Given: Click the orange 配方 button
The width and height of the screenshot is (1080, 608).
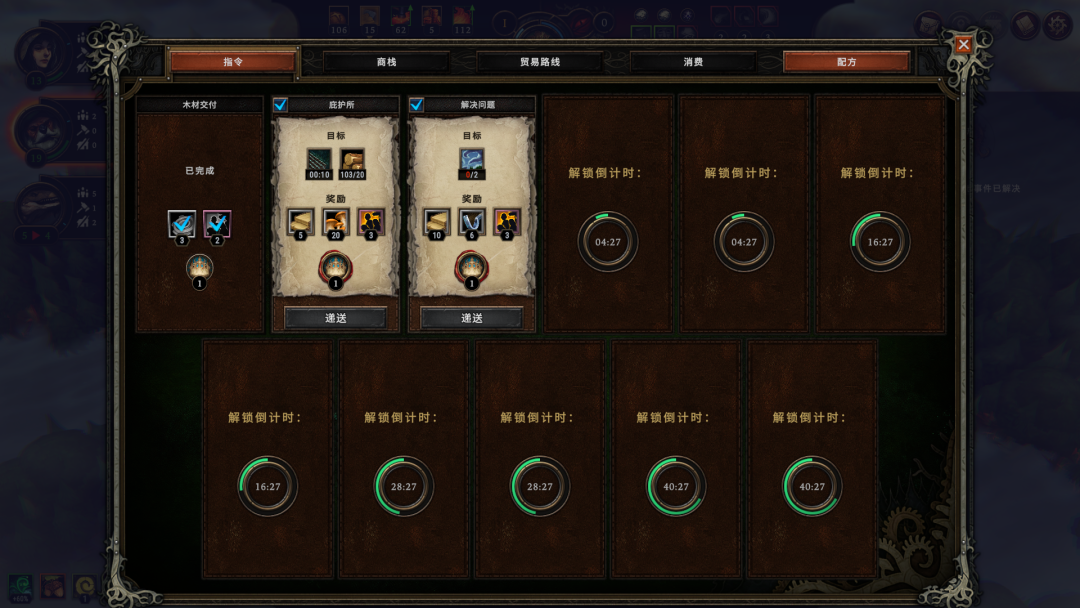Looking at the screenshot, I should [847, 62].
